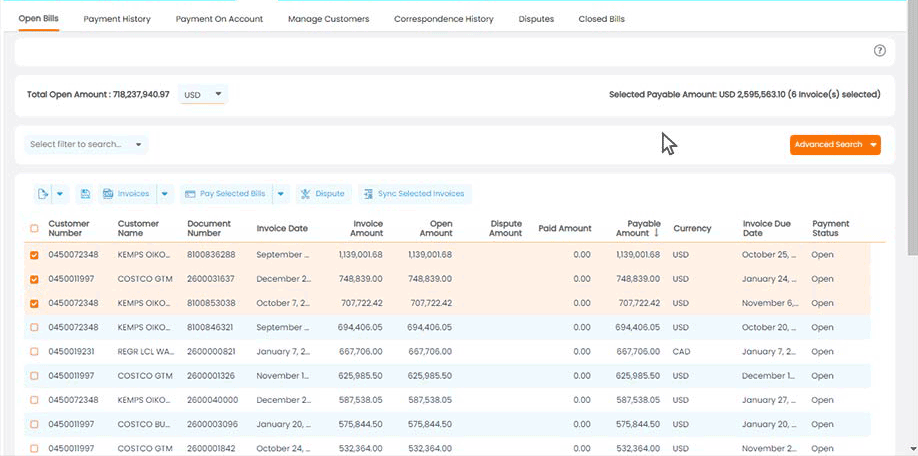Open the Select filter to search dropdown
This screenshot has width=918, height=456.
86,145
